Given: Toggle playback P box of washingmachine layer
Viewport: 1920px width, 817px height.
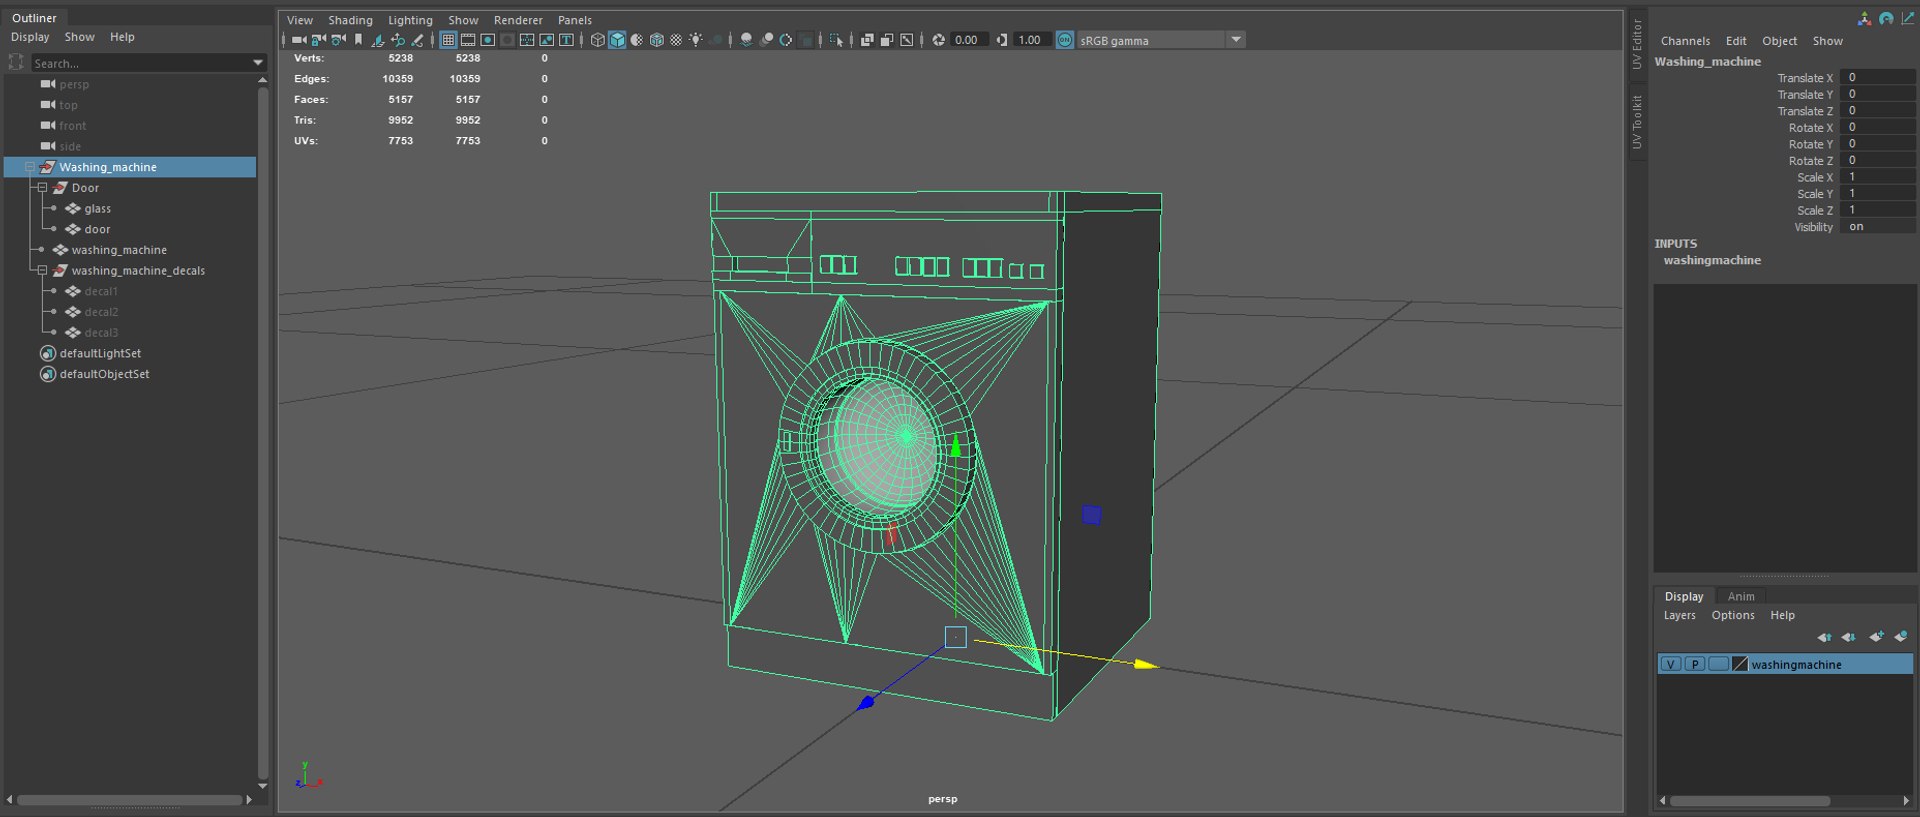Looking at the screenshot, I should (1694, 664).
